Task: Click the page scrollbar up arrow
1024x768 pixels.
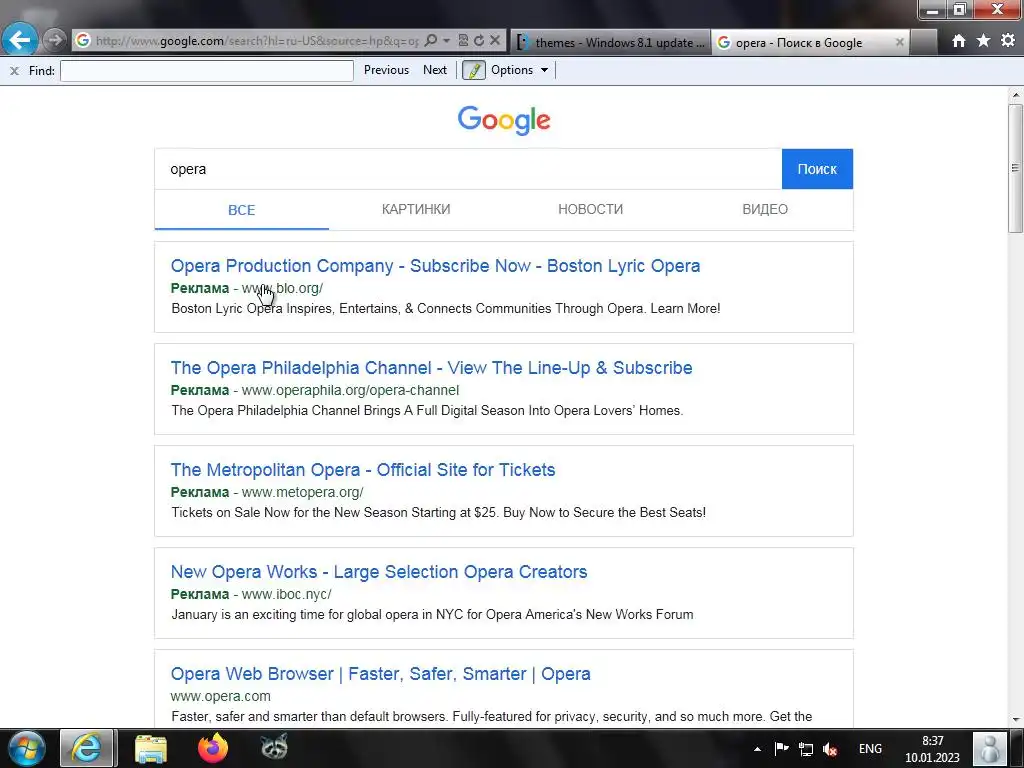Action: tap(1016, 95)
